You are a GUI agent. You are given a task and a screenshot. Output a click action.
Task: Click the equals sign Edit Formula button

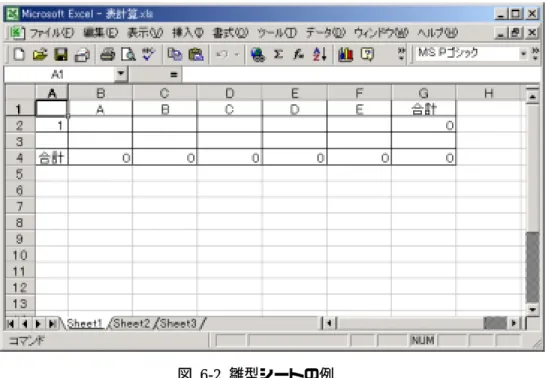tap(174, 75)
